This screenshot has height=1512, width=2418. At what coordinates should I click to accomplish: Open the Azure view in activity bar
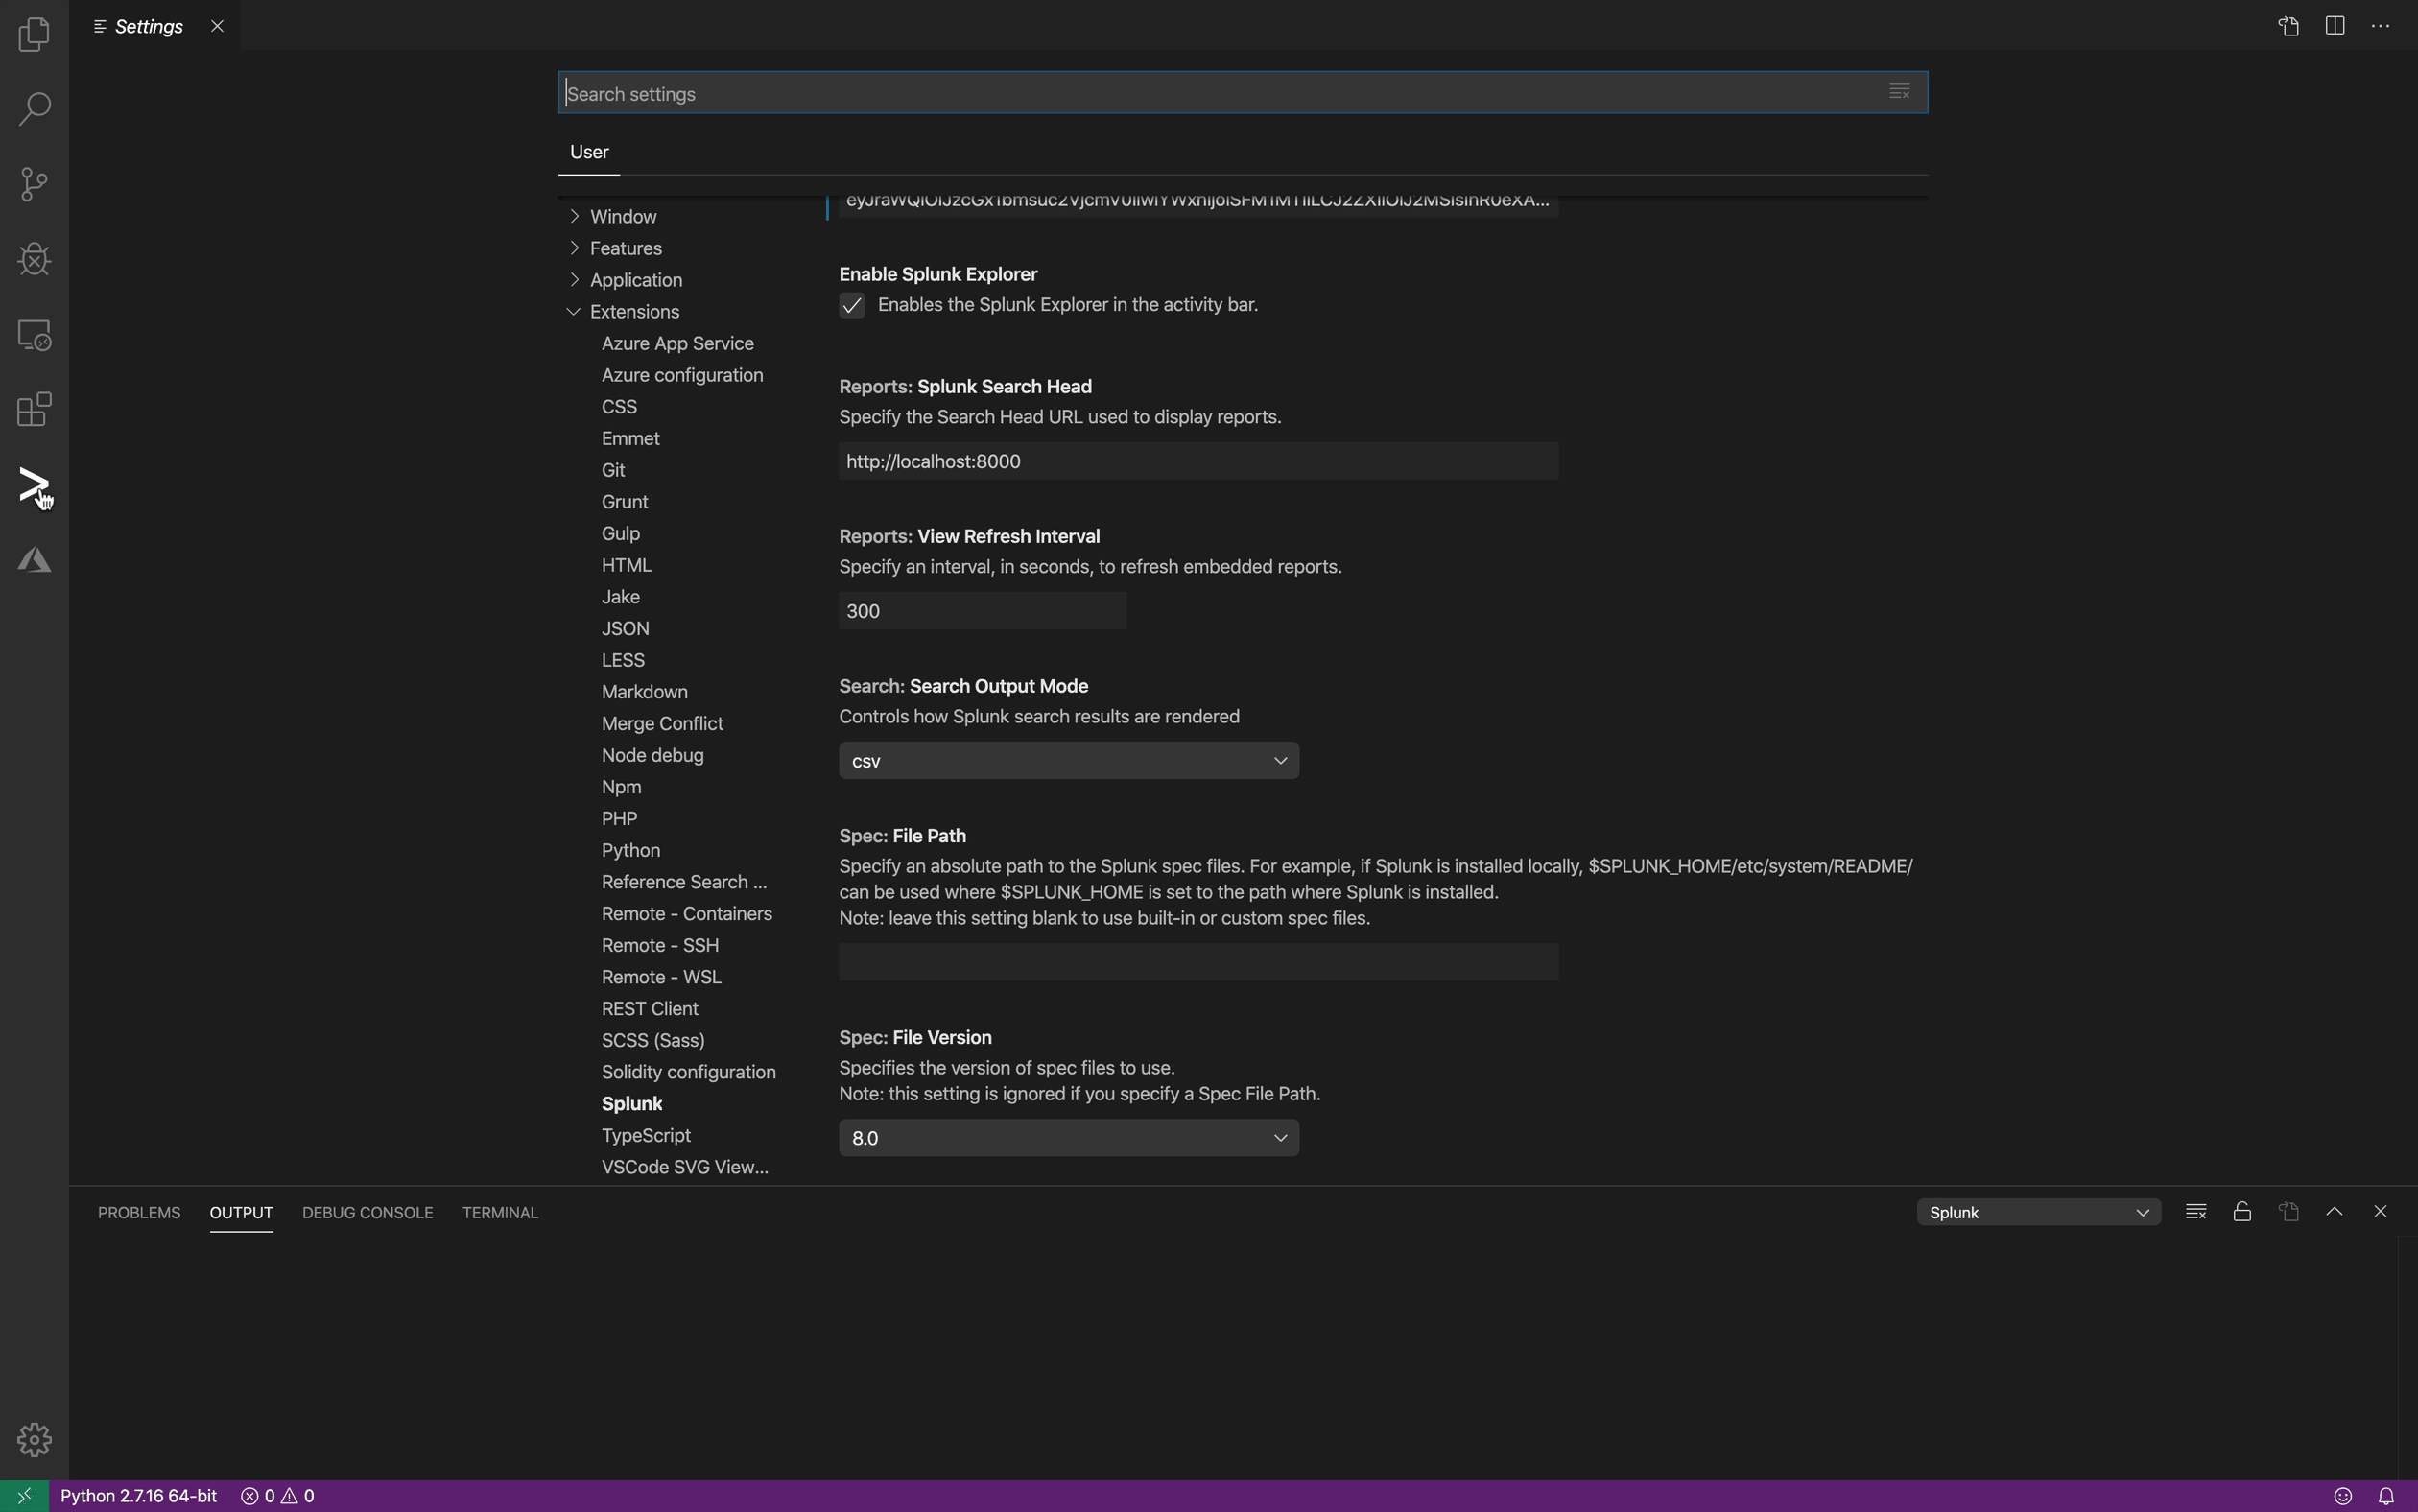coord(34,561)
